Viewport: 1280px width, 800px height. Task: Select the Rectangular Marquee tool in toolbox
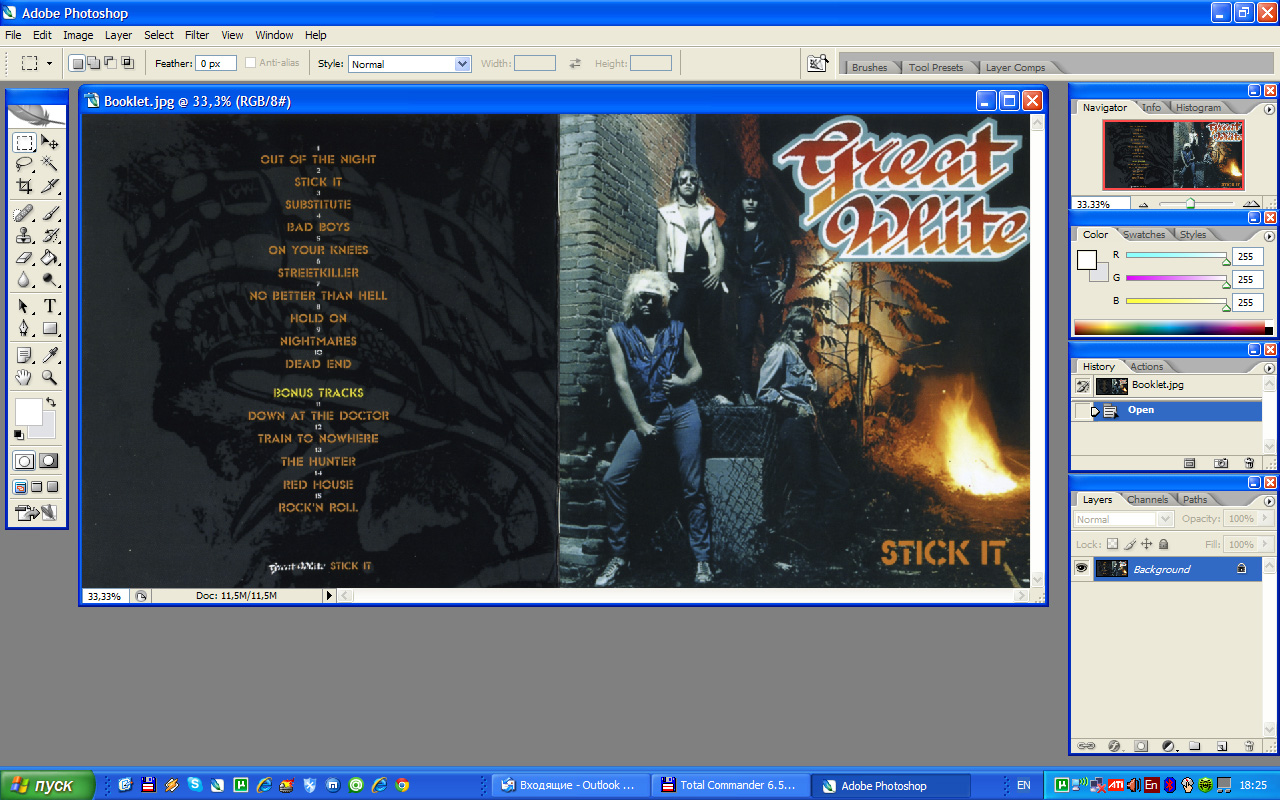(x=24, y=142)
